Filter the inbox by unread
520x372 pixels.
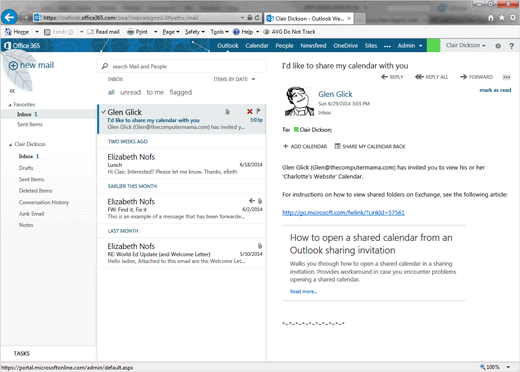point(130,92)
